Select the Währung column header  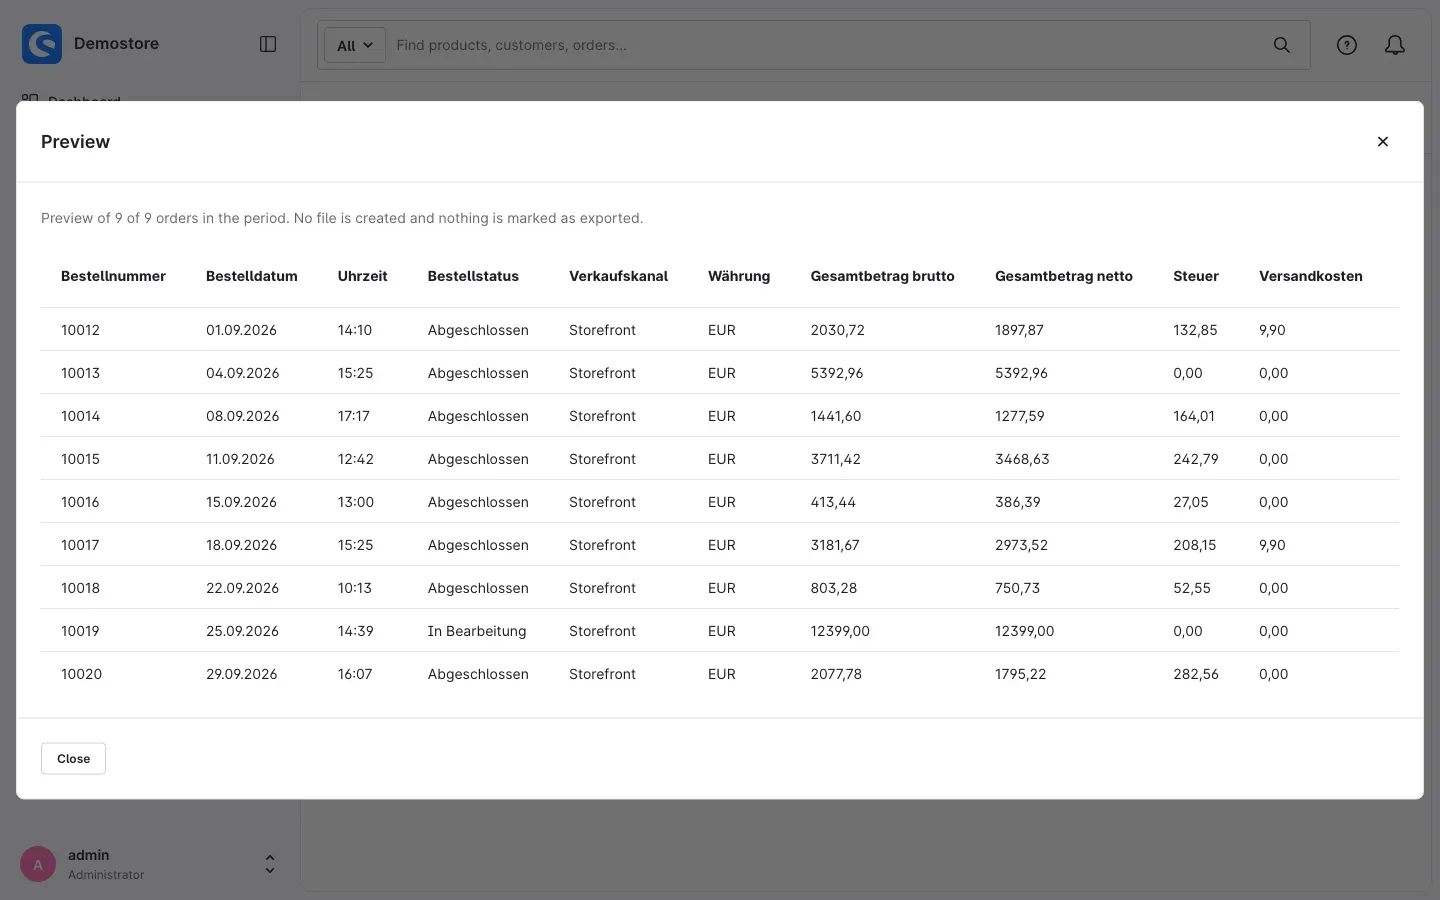(739, 276)
